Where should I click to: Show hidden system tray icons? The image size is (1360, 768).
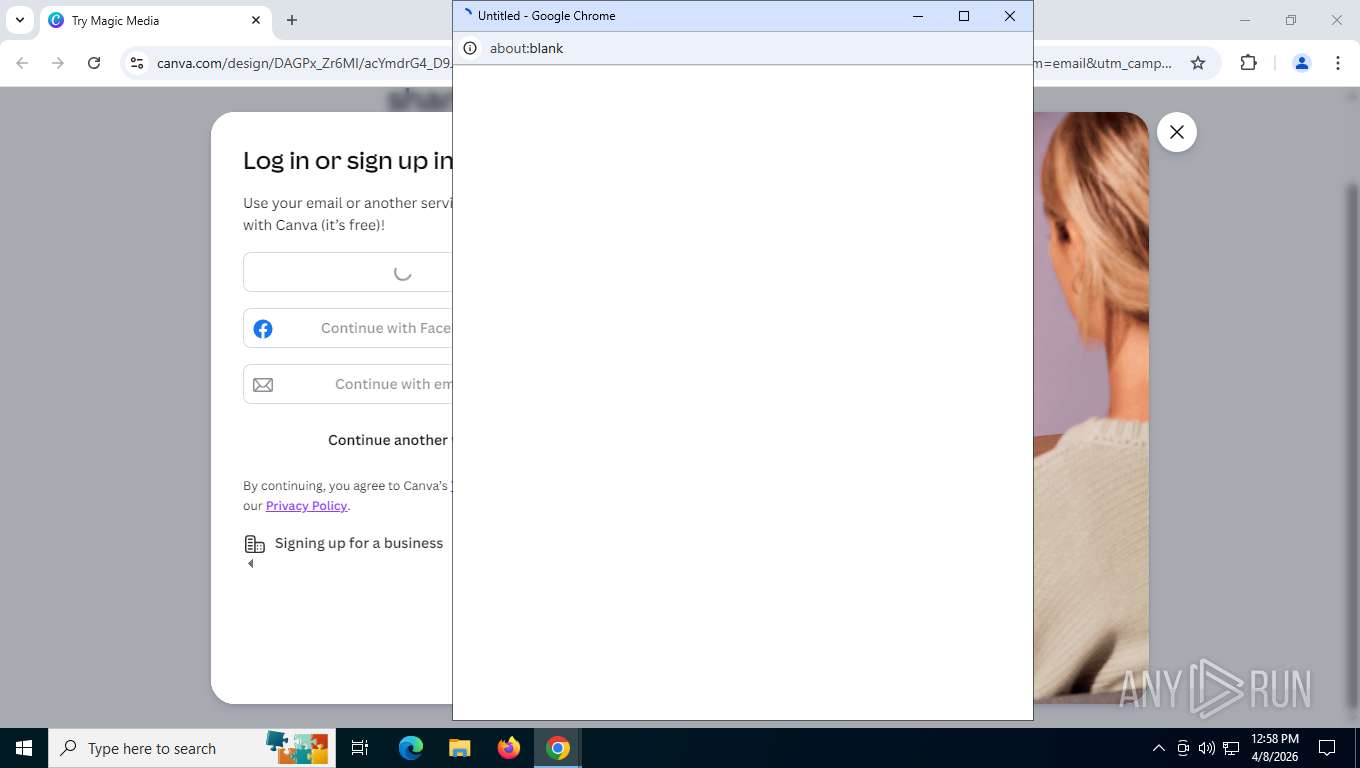(1159, 748)
